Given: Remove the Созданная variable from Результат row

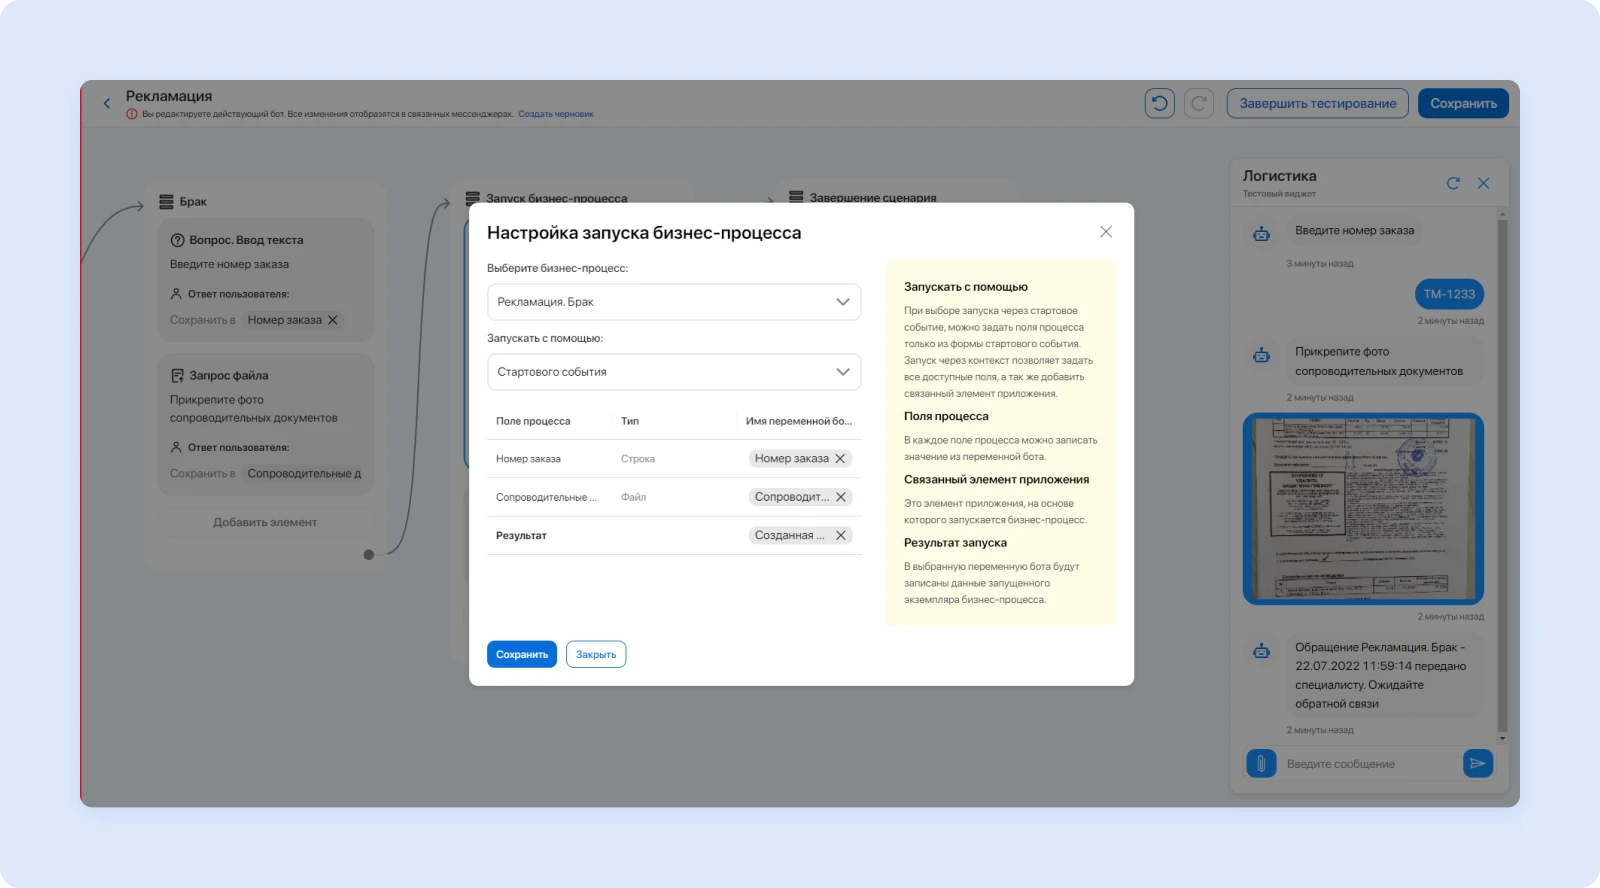Looking at the screenshot, I should click(841, 536).
